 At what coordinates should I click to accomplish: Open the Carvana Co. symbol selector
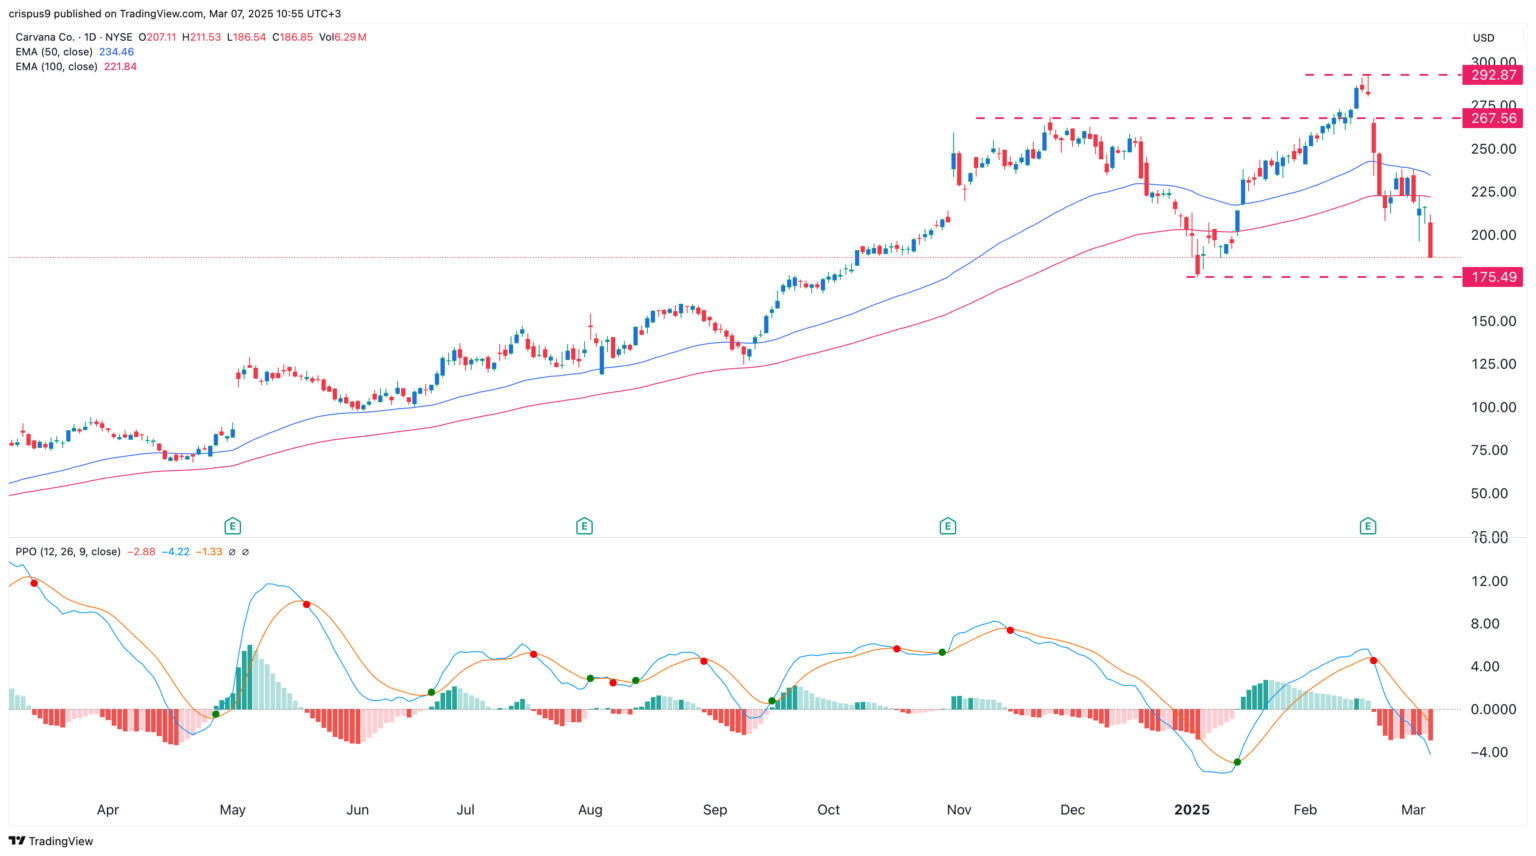coord(44,37)
